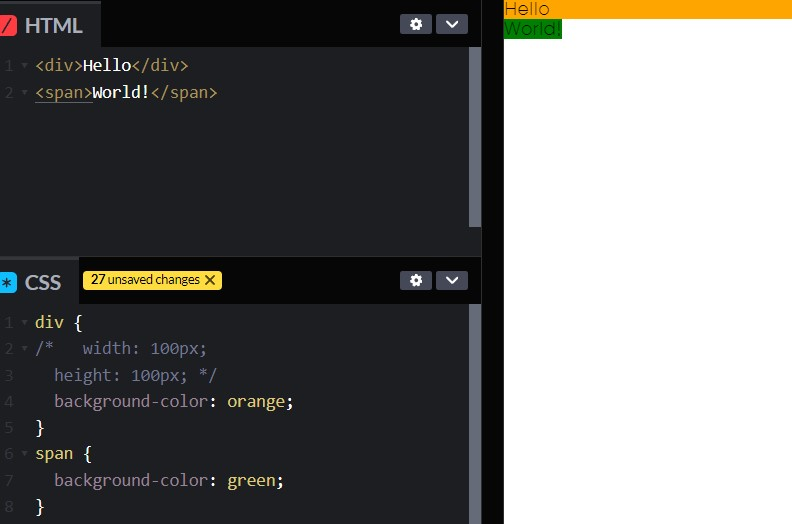792x524 pixels.
Task: Click the red HTML slash icon
Action: pyautogui.click(x=8, y=26)
